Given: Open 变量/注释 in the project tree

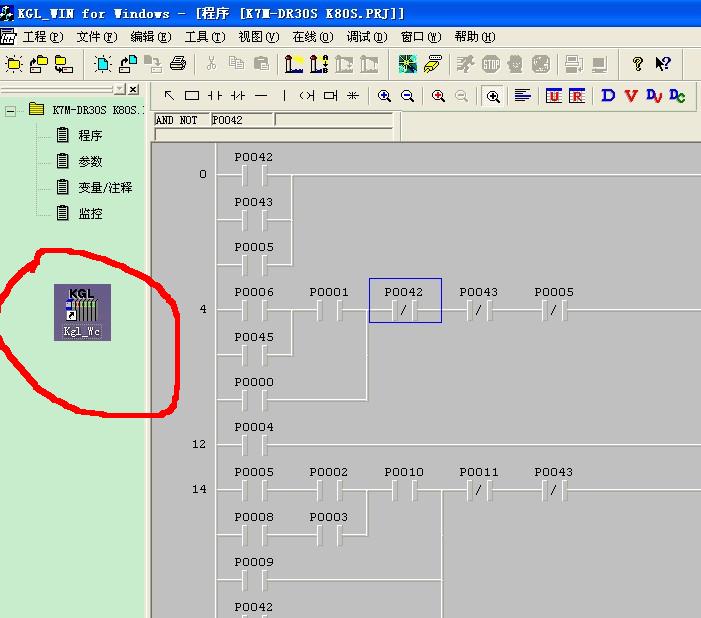Looking at the screenshot, I should point(105,187).
